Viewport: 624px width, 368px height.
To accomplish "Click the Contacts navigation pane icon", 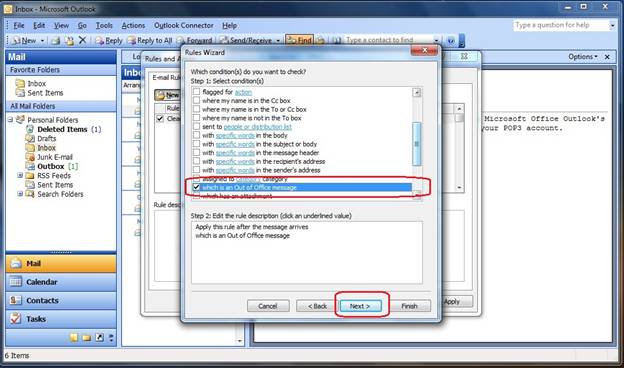I will (16, 300).
